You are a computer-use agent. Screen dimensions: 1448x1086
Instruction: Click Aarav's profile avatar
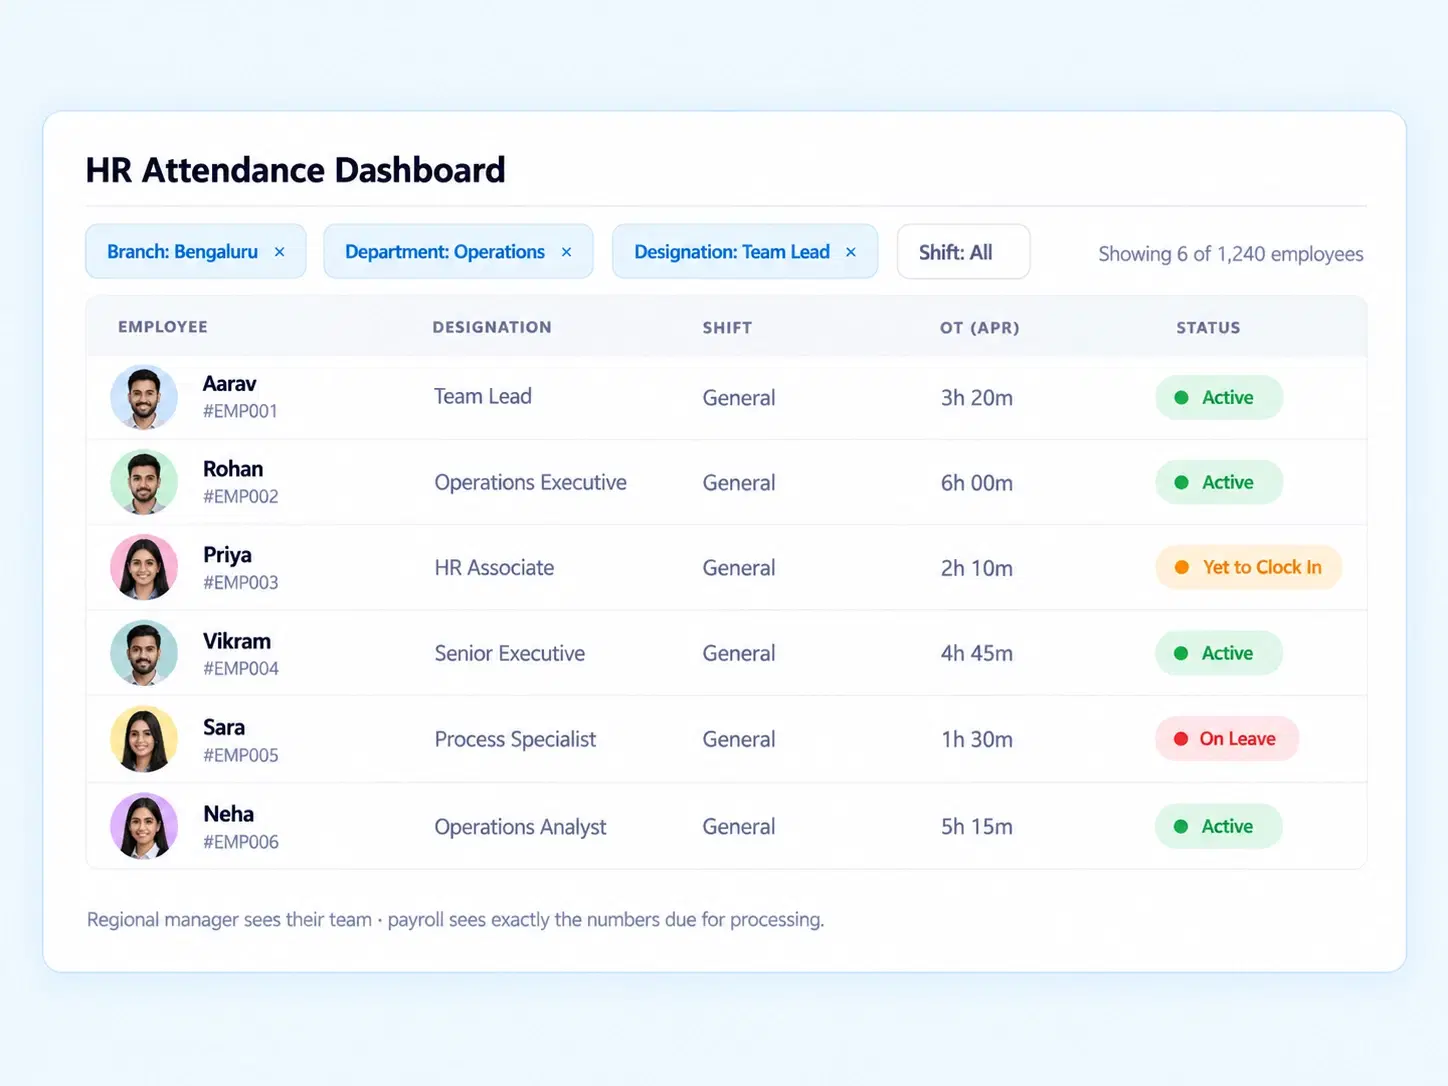point(144,397)
